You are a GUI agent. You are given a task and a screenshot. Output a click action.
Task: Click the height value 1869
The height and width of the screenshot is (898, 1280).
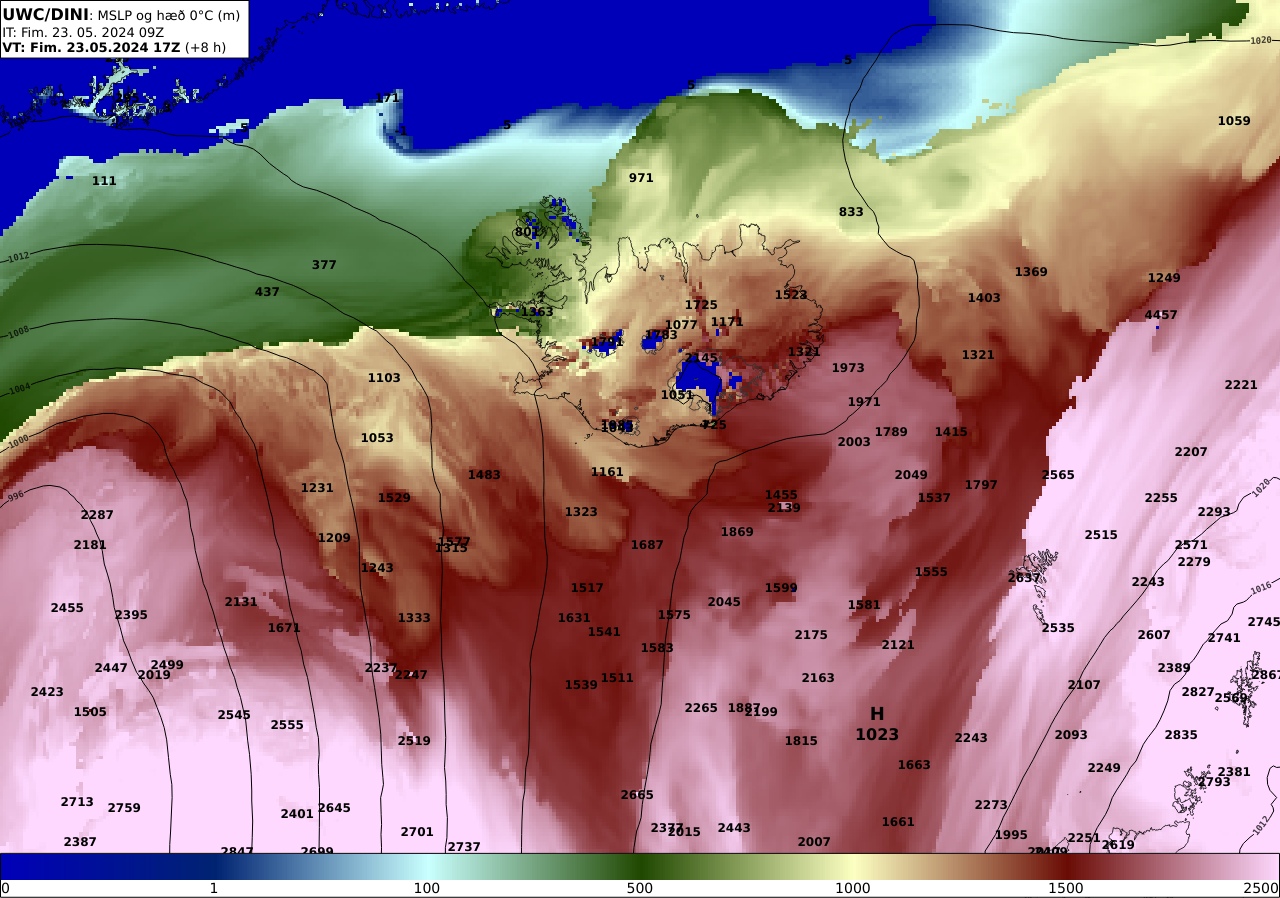(737, 532)
